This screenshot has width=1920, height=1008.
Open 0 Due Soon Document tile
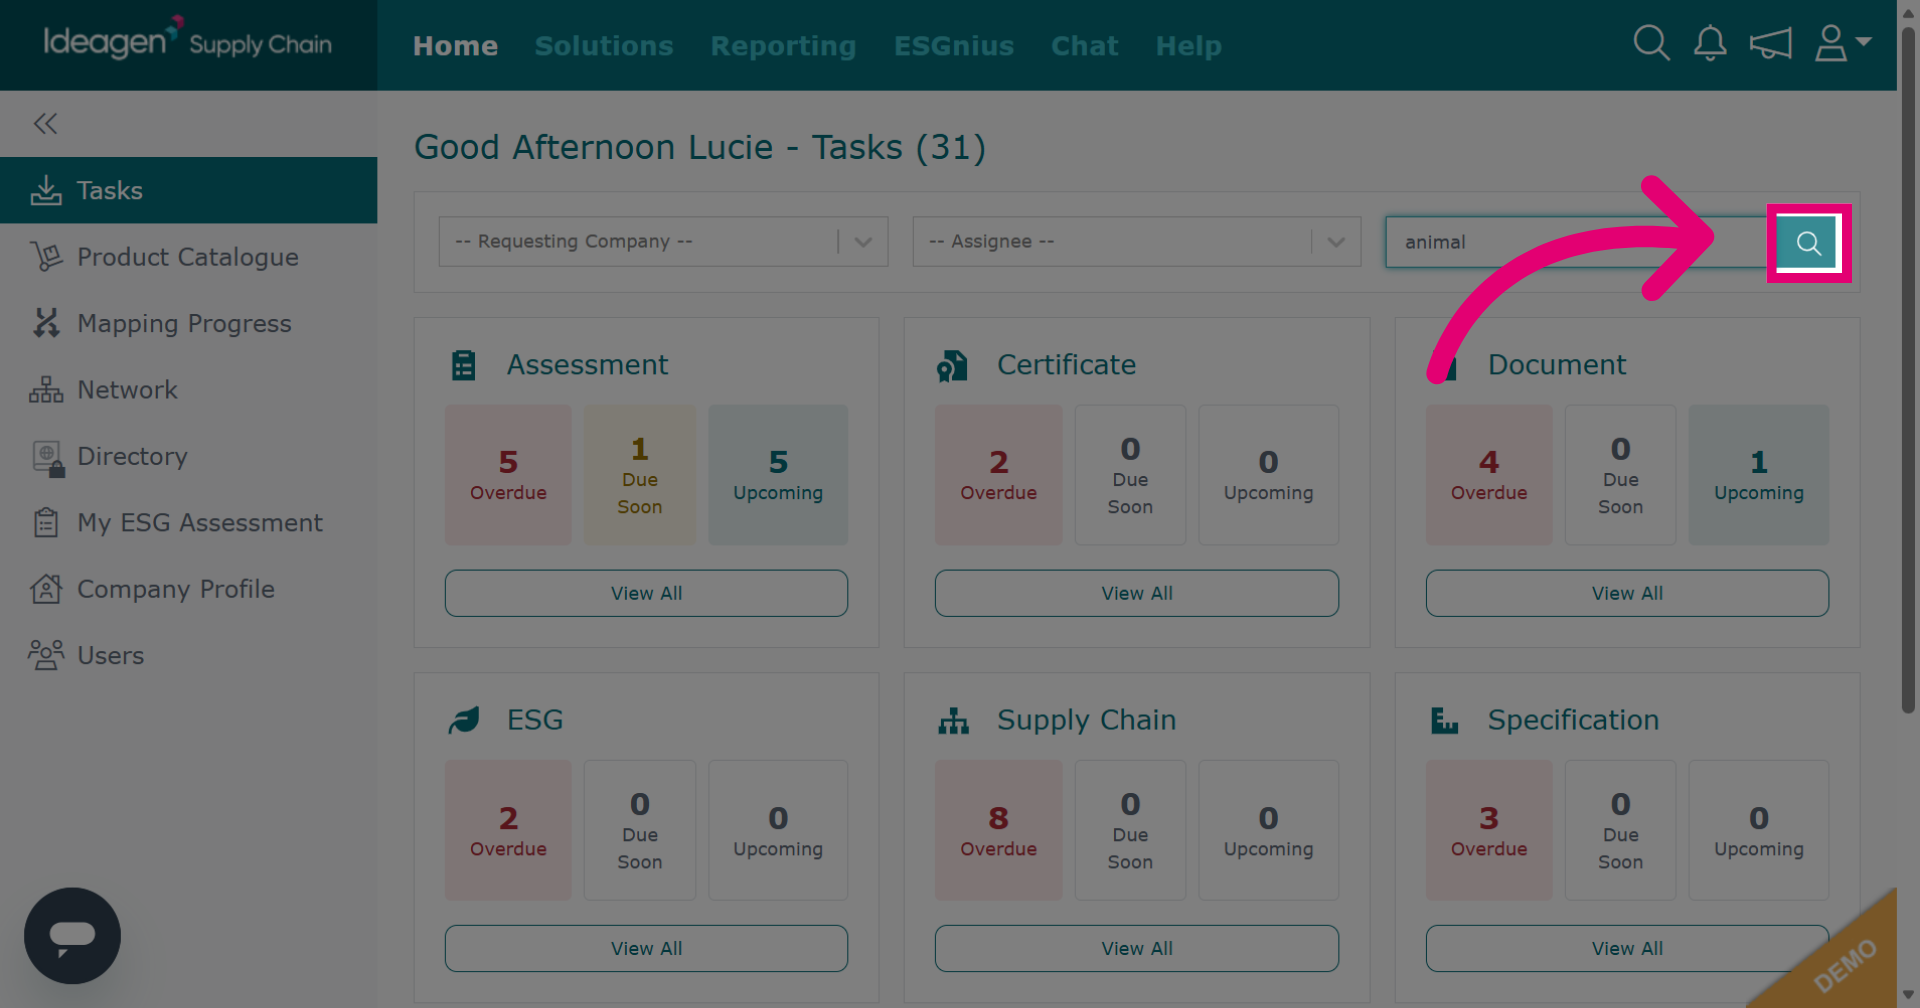point(1620,475)
